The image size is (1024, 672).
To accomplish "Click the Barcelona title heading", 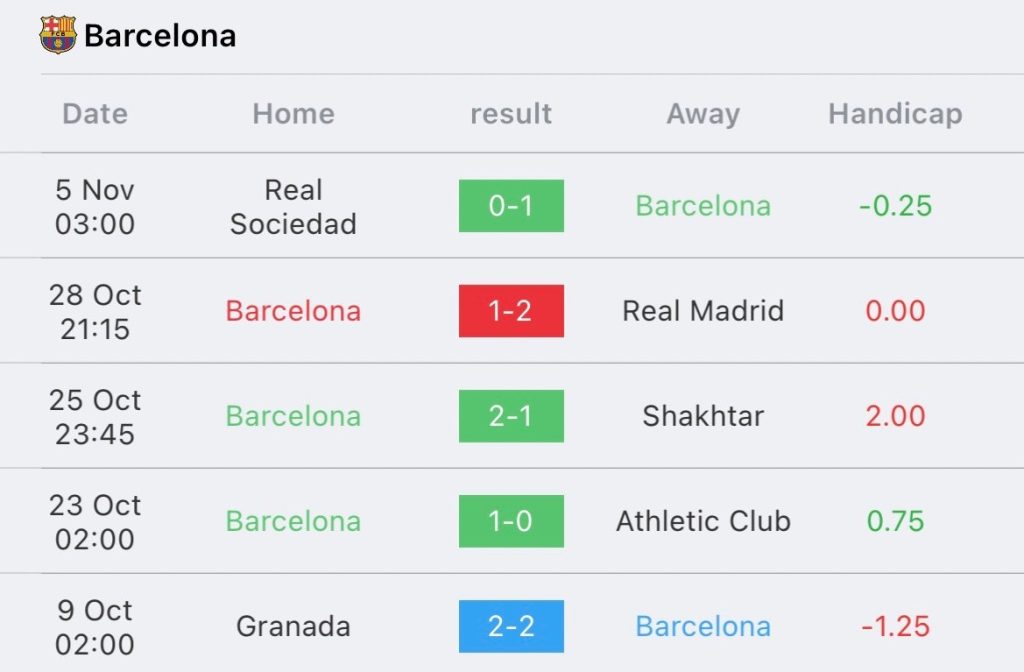I will pyautogui.click(x=160, y=36).
